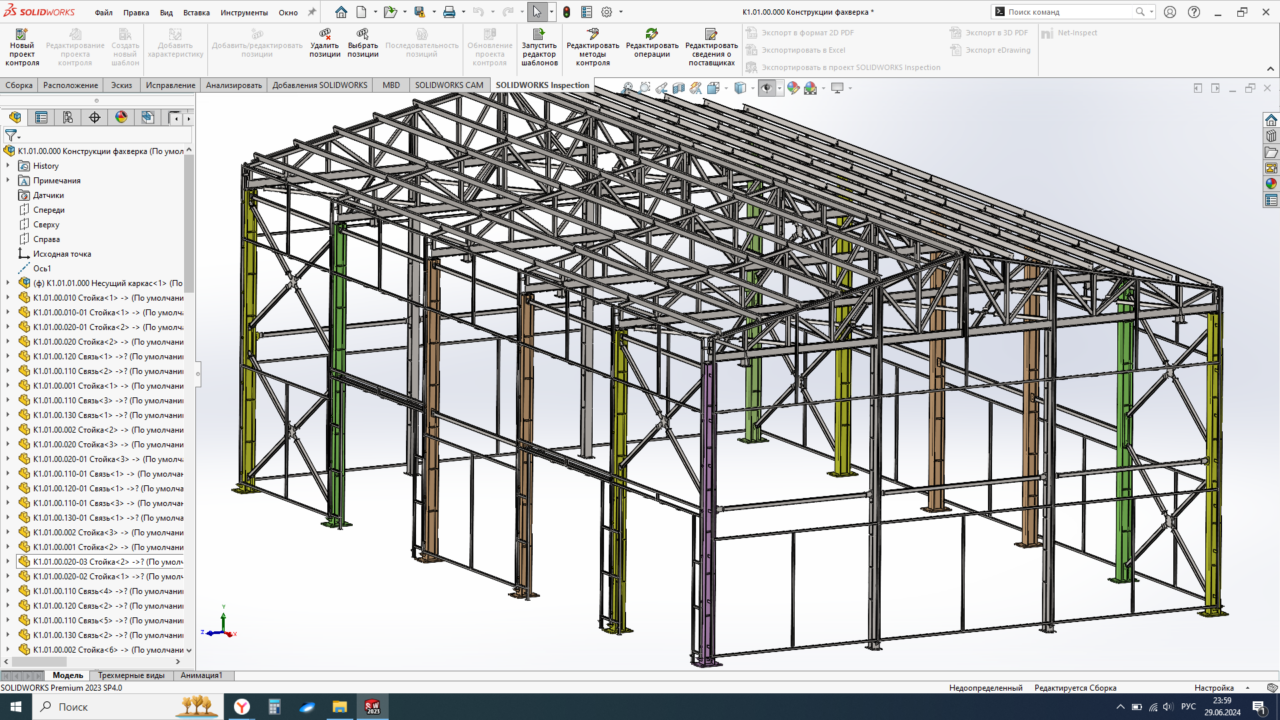Click Новый проект контроля button
Viewport: 1280px width, 720px height.
pos(22,46)
